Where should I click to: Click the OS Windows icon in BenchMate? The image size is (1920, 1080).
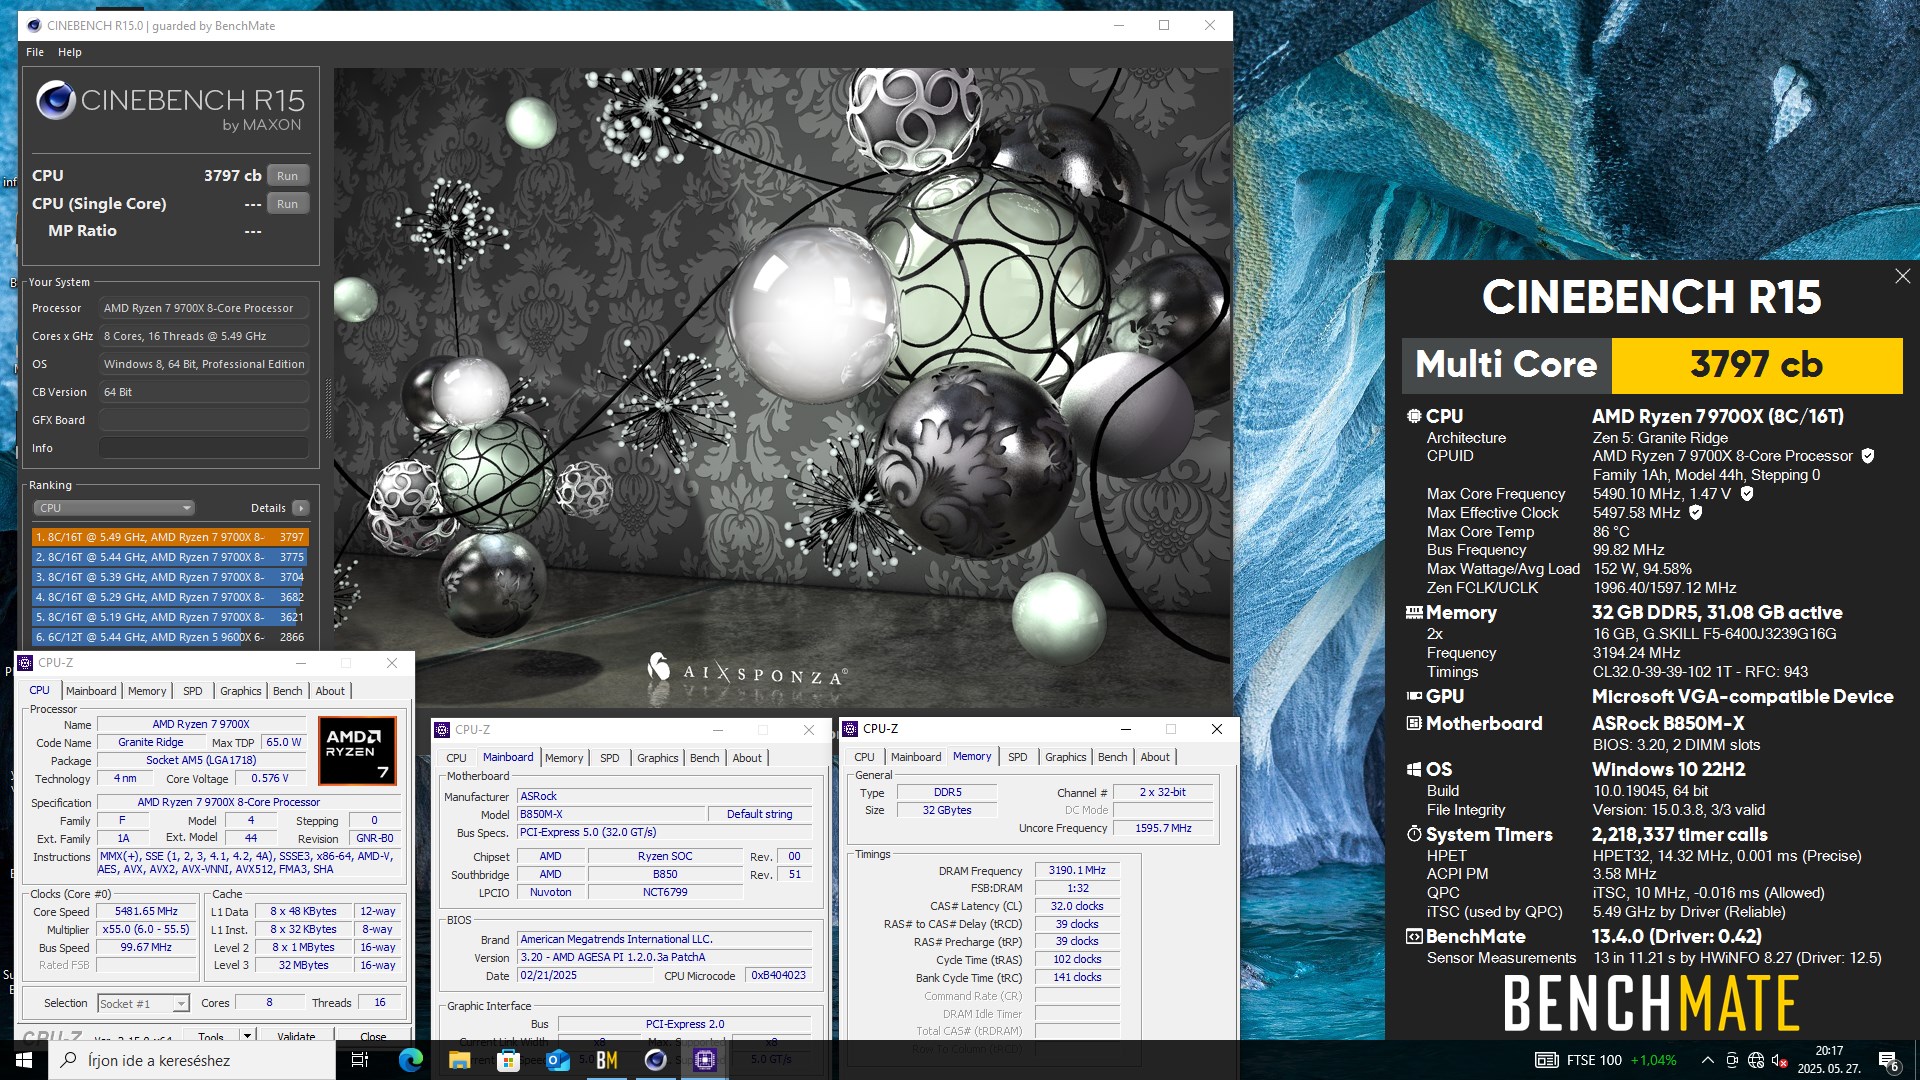1414,769
